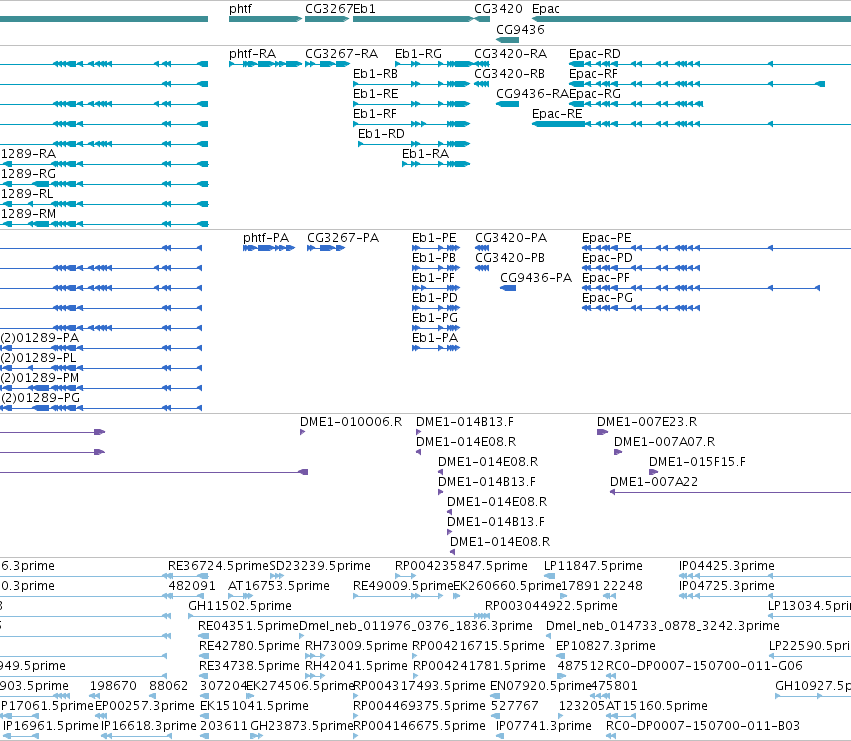Click EST EP10827.3prime
851x741 pixels.
559,656
